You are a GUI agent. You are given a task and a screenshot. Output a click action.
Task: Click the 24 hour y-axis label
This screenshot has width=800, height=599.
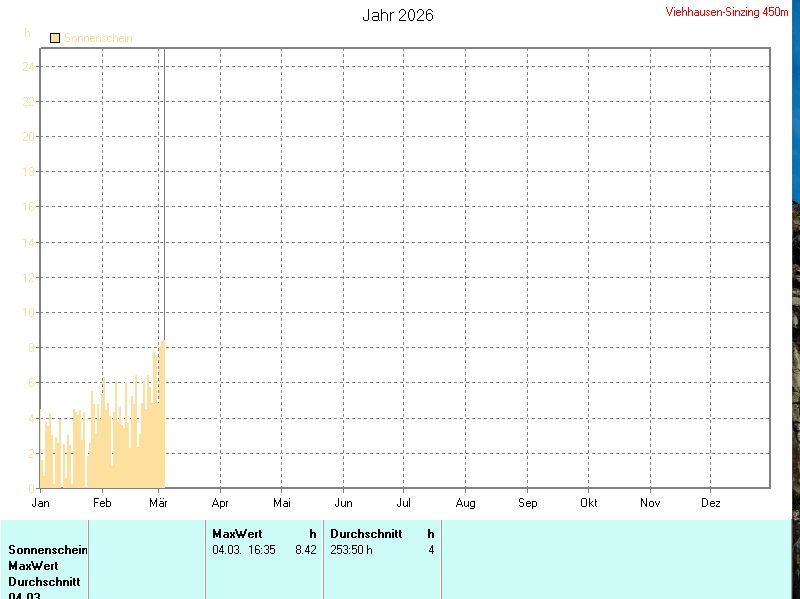(x=29, y=66)
